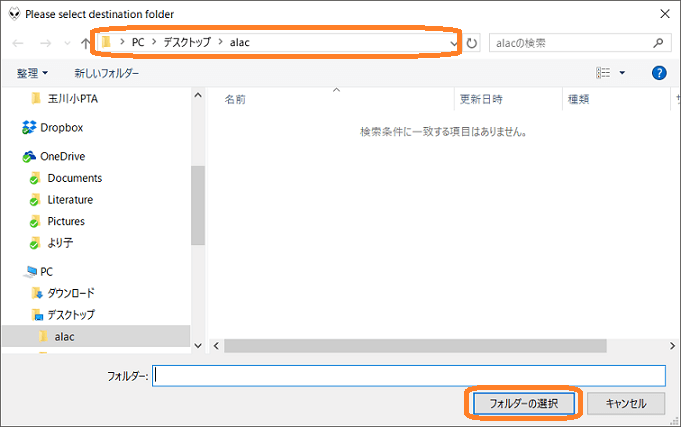Select OneDrive in the navigation pane

[63, 156]
